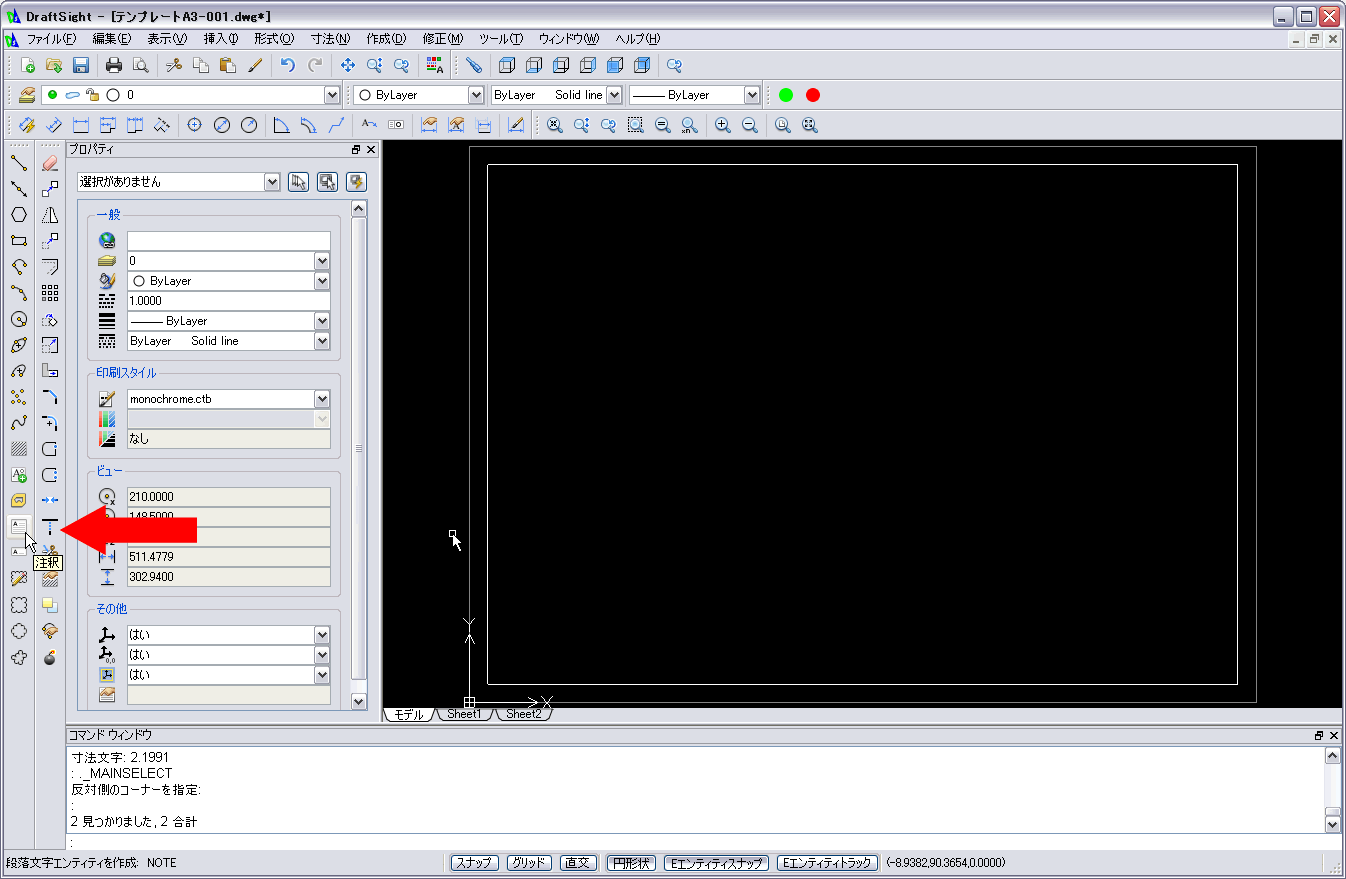
Task: Click the red circle toolbar button
Action: click(x=813, y=95)
